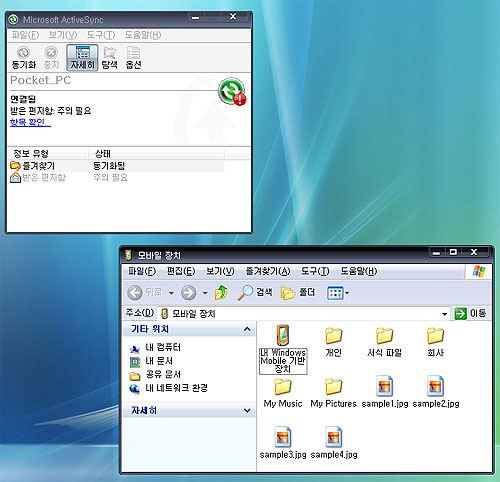This screenshot has width=500, height=482.
Task: Click the 정보 유형 column header
Action: coord(48,154)
